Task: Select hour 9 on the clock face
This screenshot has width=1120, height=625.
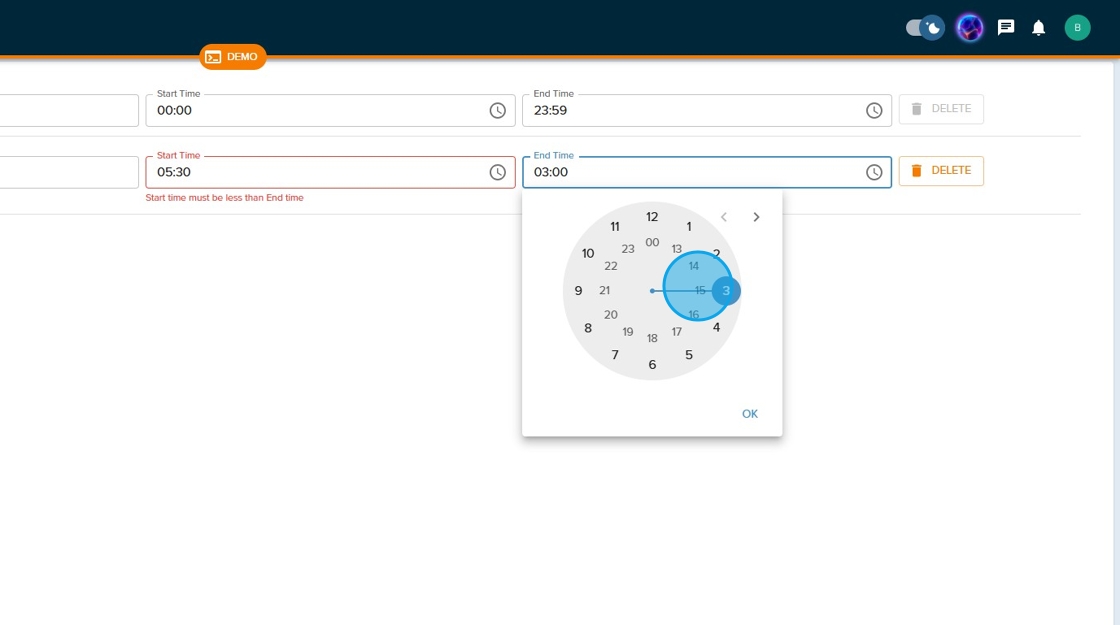Action: [x=578, y=291]
